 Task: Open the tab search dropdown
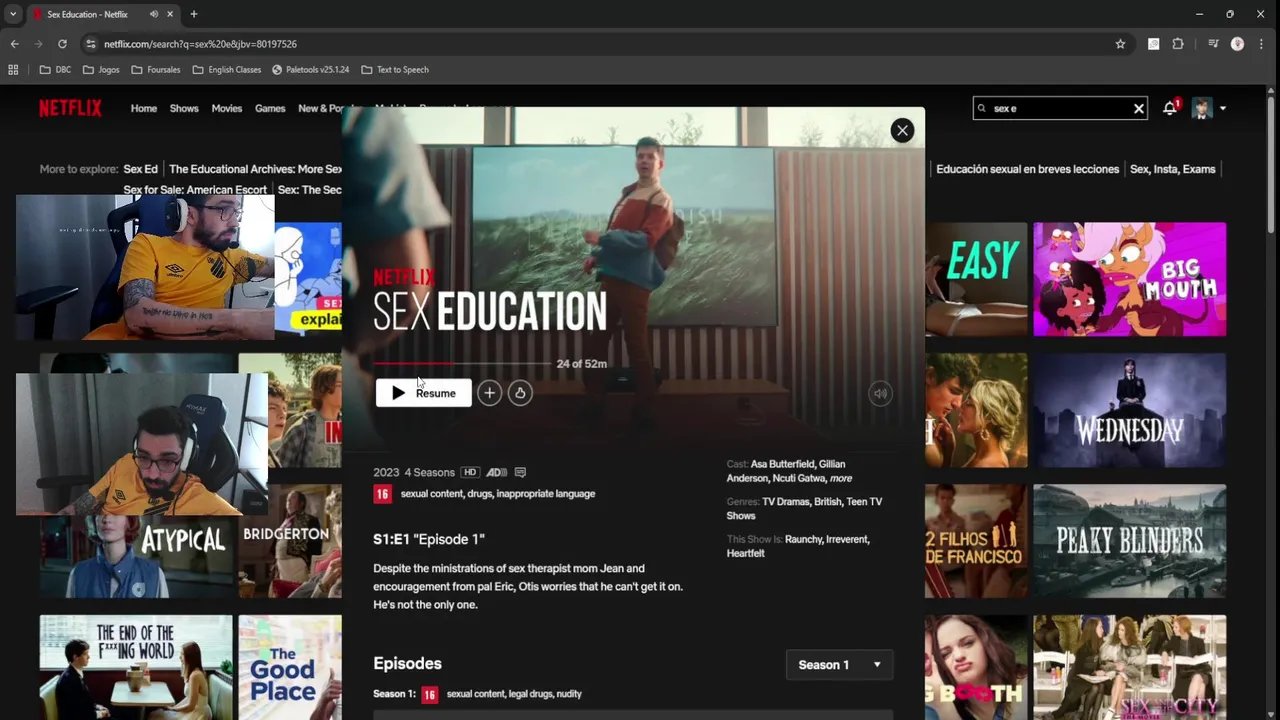12,14
